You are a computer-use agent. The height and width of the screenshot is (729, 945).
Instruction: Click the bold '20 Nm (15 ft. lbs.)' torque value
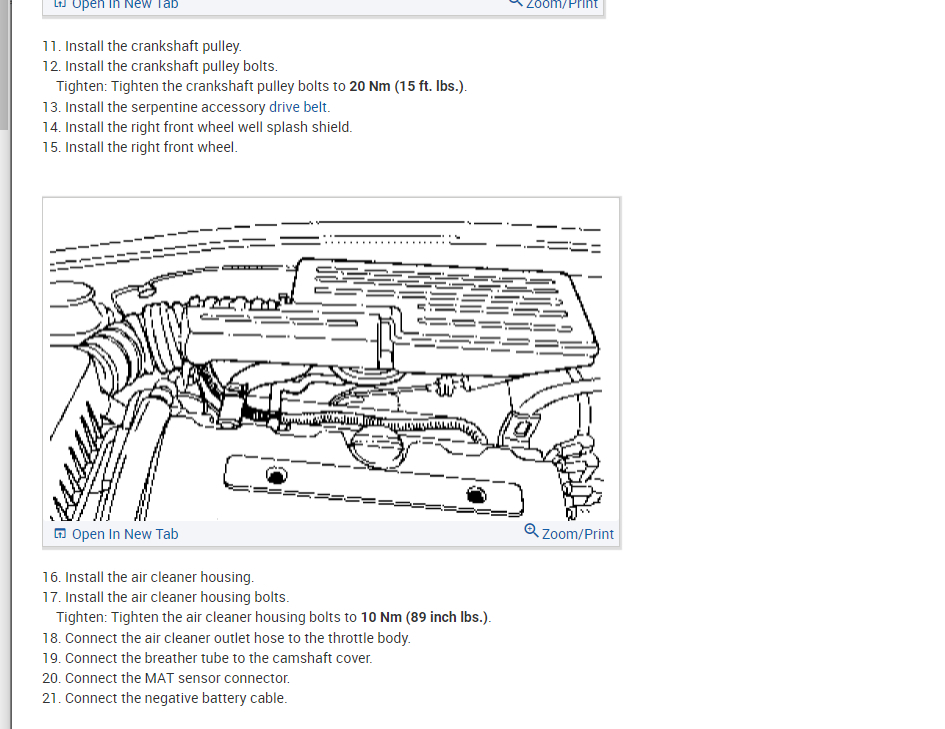point(407,86)
